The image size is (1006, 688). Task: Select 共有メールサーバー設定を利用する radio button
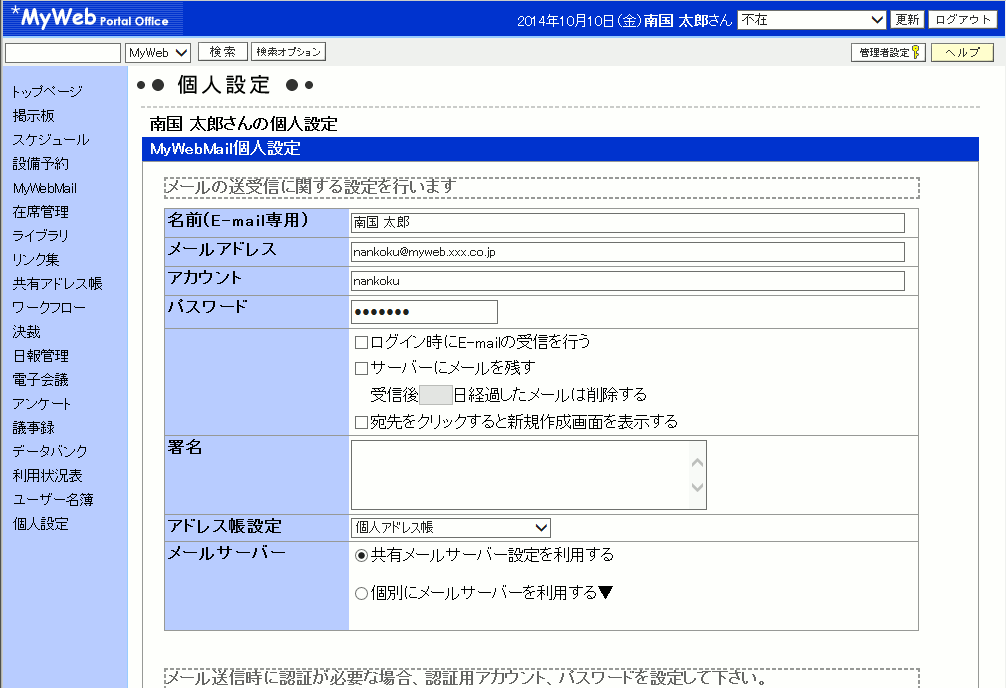(360, 555)
